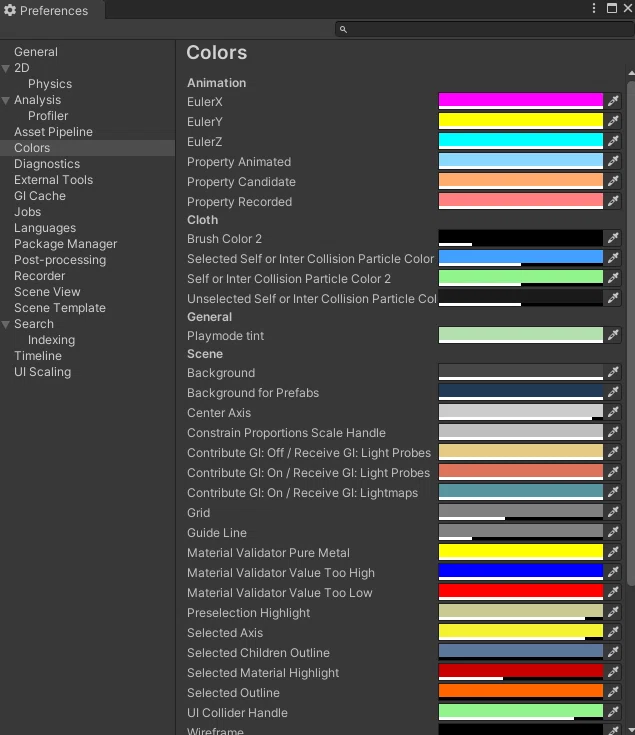Click the vertical scrollbar thumb
This screenshot has height=735, width=635.
point(631,333)
